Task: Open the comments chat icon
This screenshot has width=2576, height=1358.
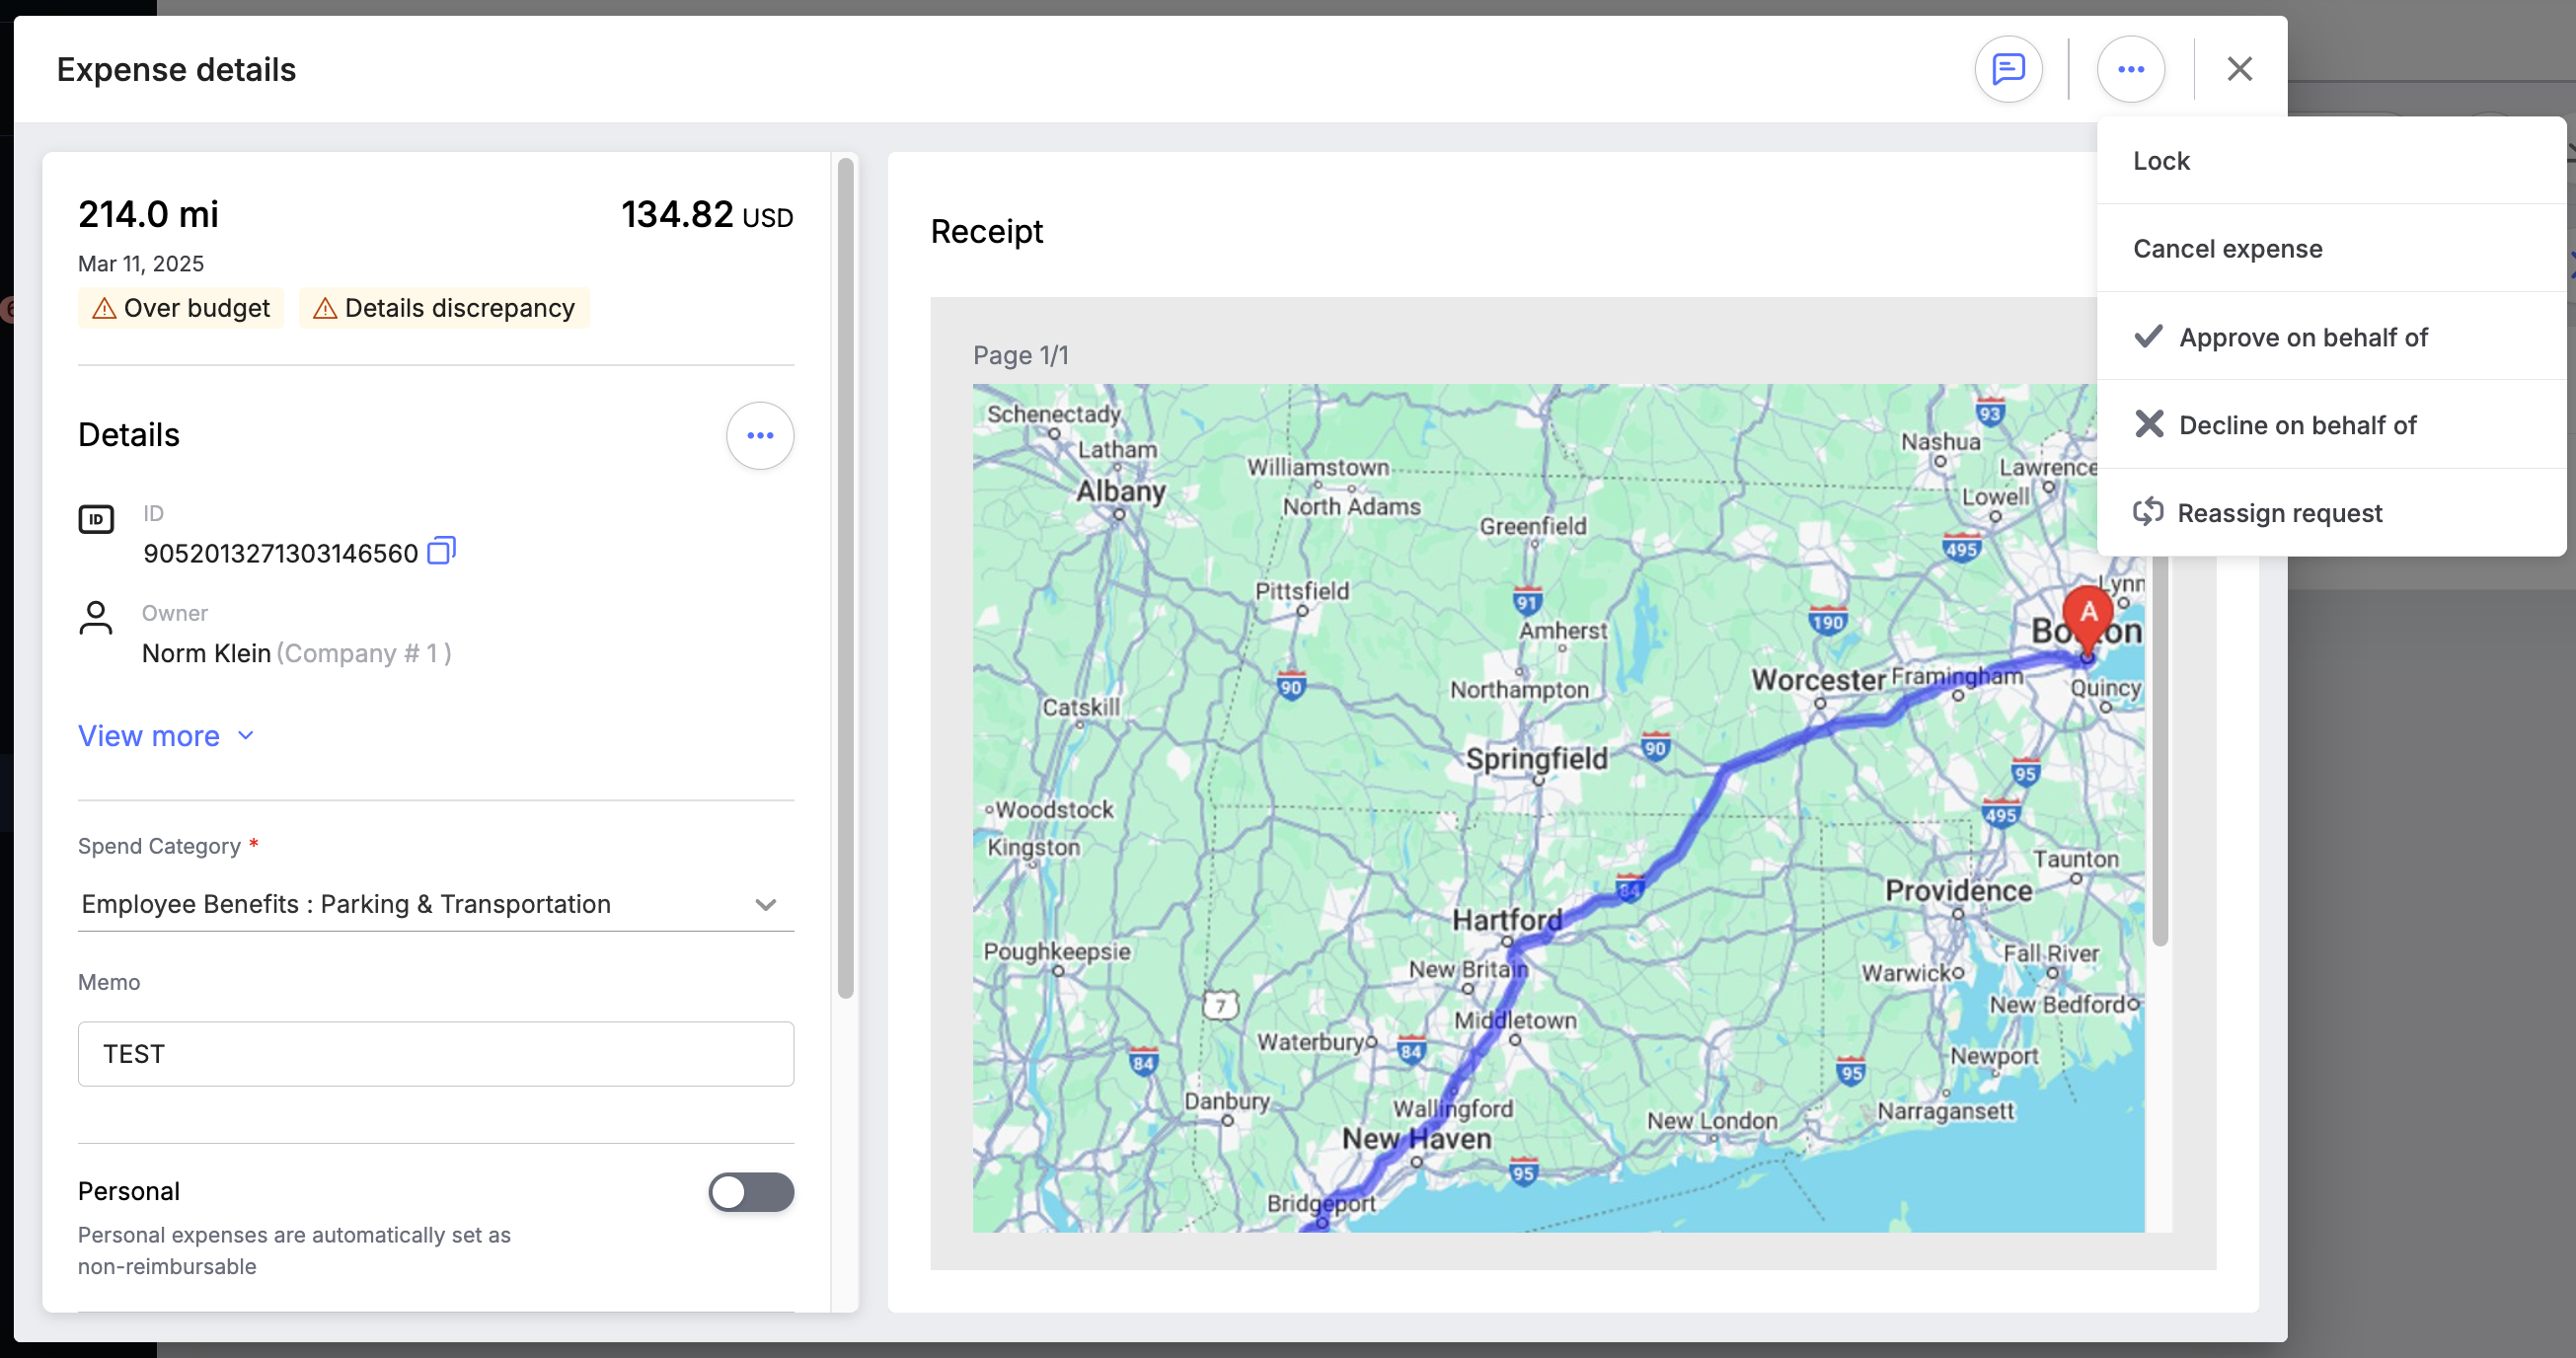Action: [2008, 69]
